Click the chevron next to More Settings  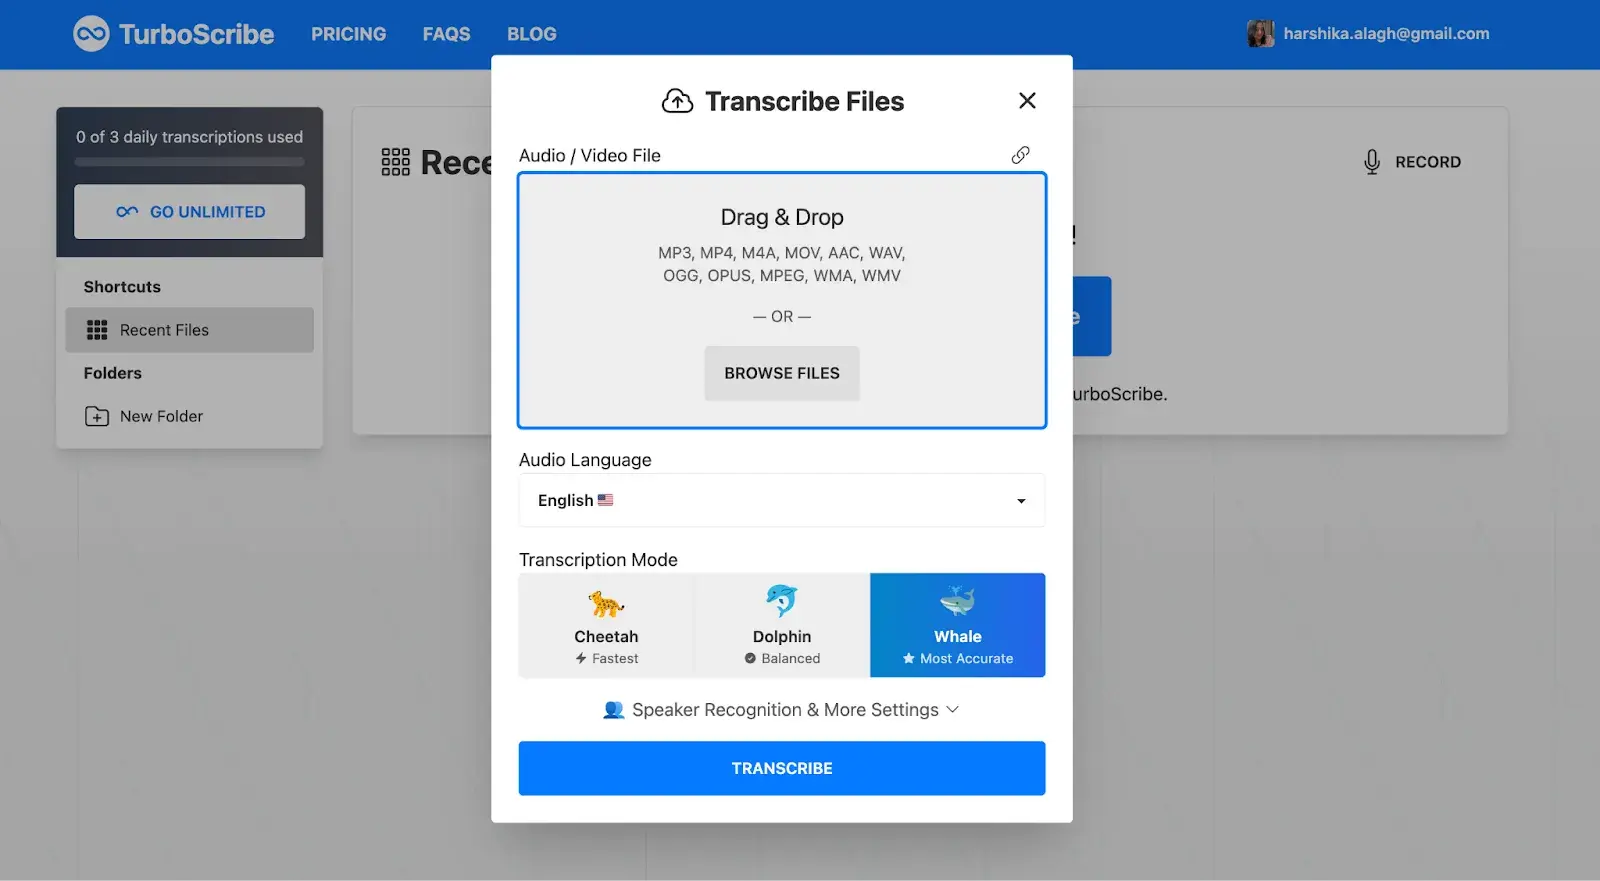point(952,709)
